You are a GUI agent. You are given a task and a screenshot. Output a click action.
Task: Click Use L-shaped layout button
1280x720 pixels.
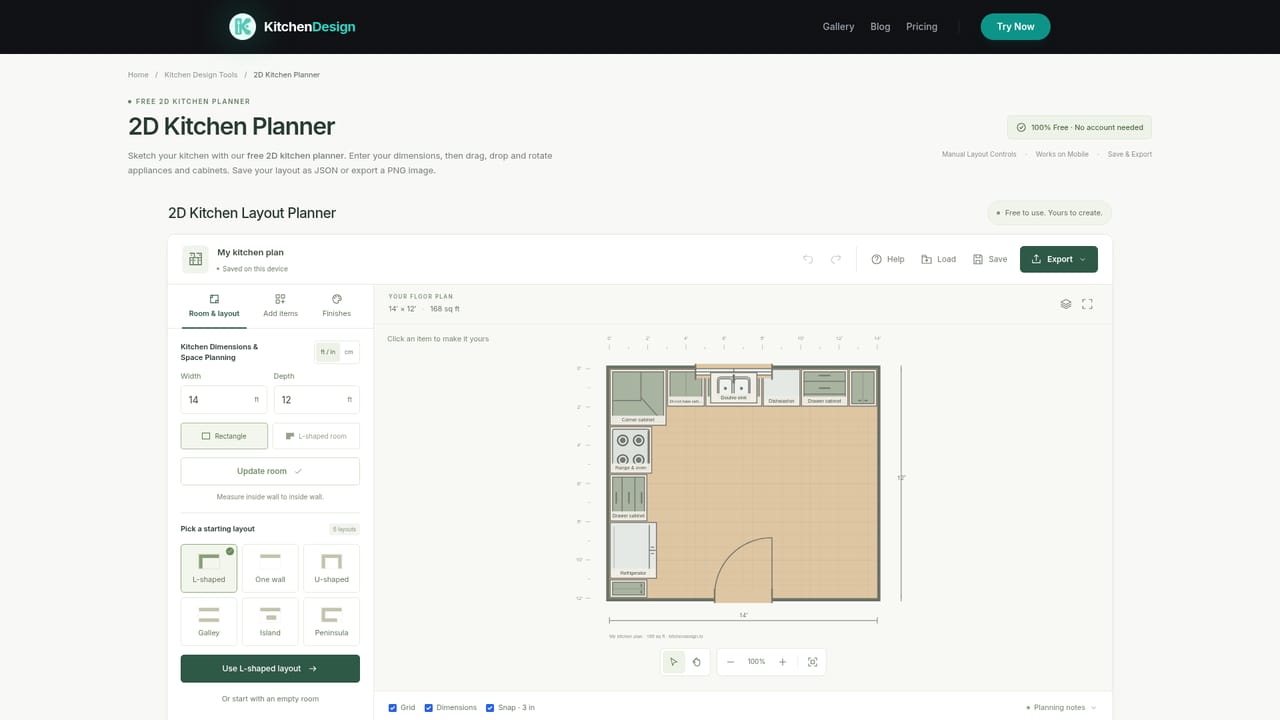pos(270,669)
